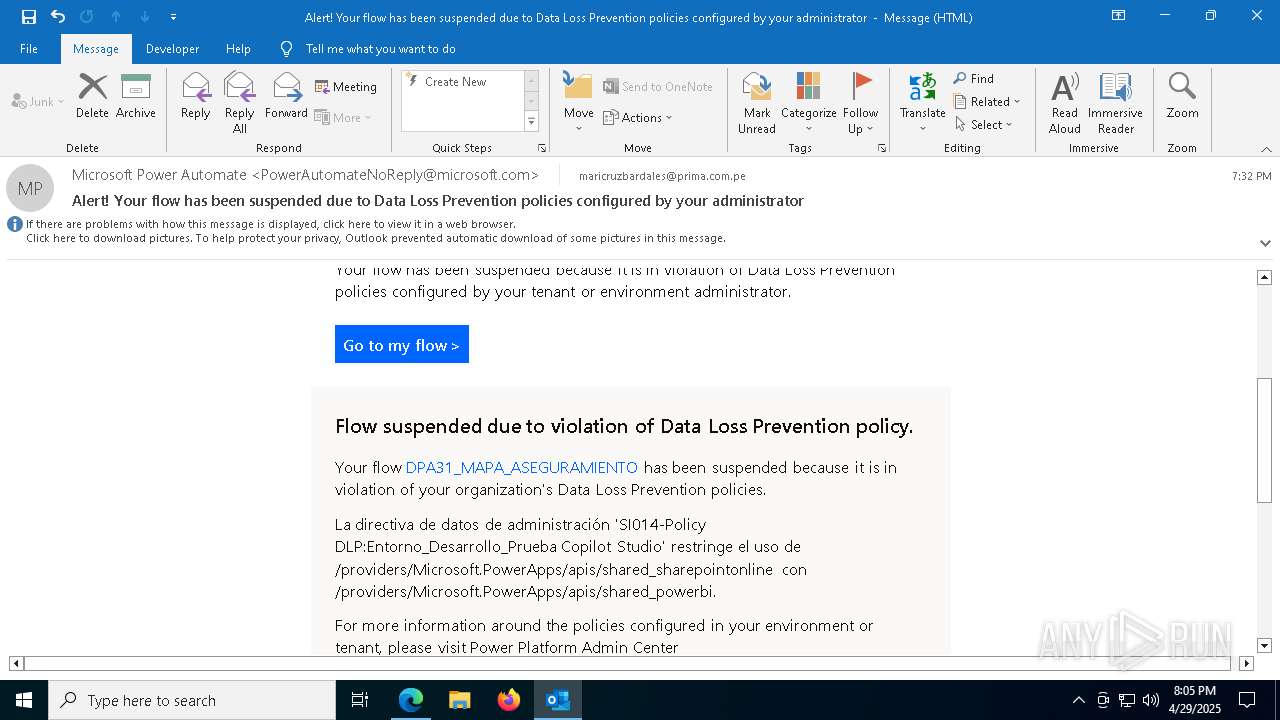This screenshot has height=720, width=1280.
Task: Open Manage Quick Steps dialog launcher
Action: (542, 148)
